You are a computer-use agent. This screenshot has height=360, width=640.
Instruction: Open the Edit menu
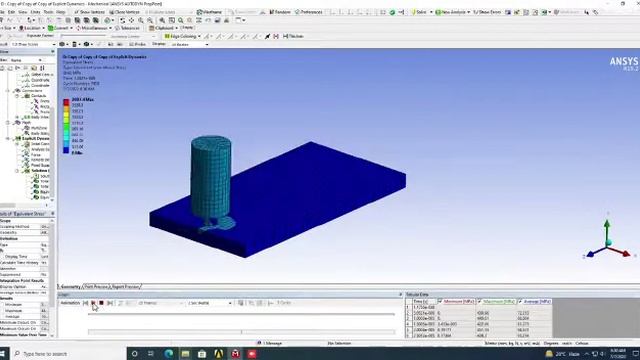pyautogui.click(x=11, y=12)
